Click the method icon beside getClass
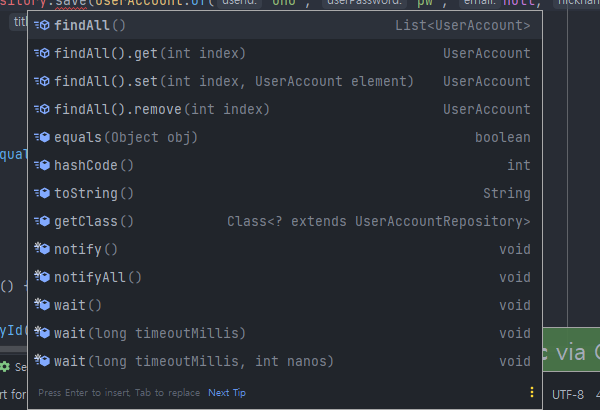The width and height of the screenshot is (600, 410). [x=42, y=221]
